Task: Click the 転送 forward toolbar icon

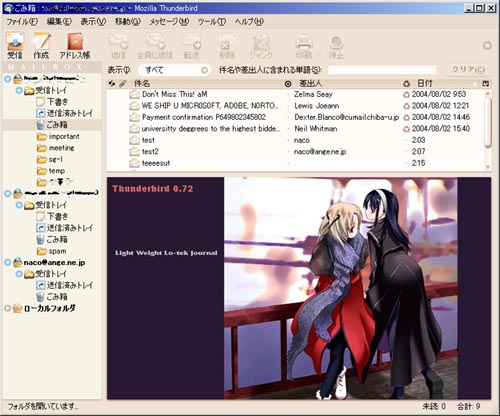Action: tap(192, 46)
